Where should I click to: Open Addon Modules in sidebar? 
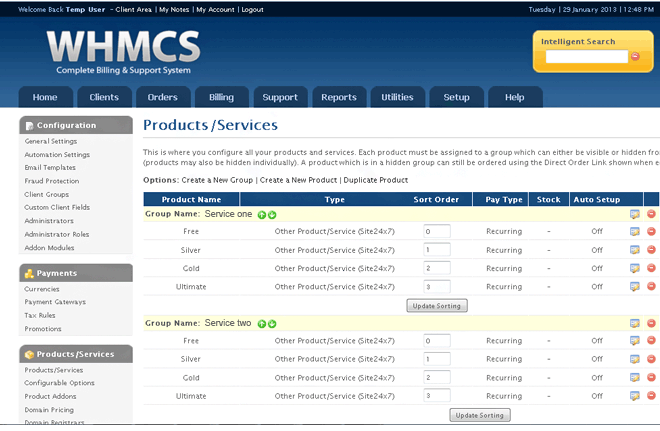pyautogui.click(x=49, y=248)
